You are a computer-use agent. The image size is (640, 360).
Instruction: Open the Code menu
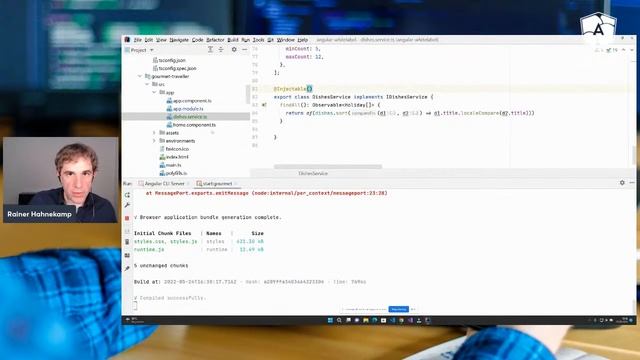click(198, 40)
